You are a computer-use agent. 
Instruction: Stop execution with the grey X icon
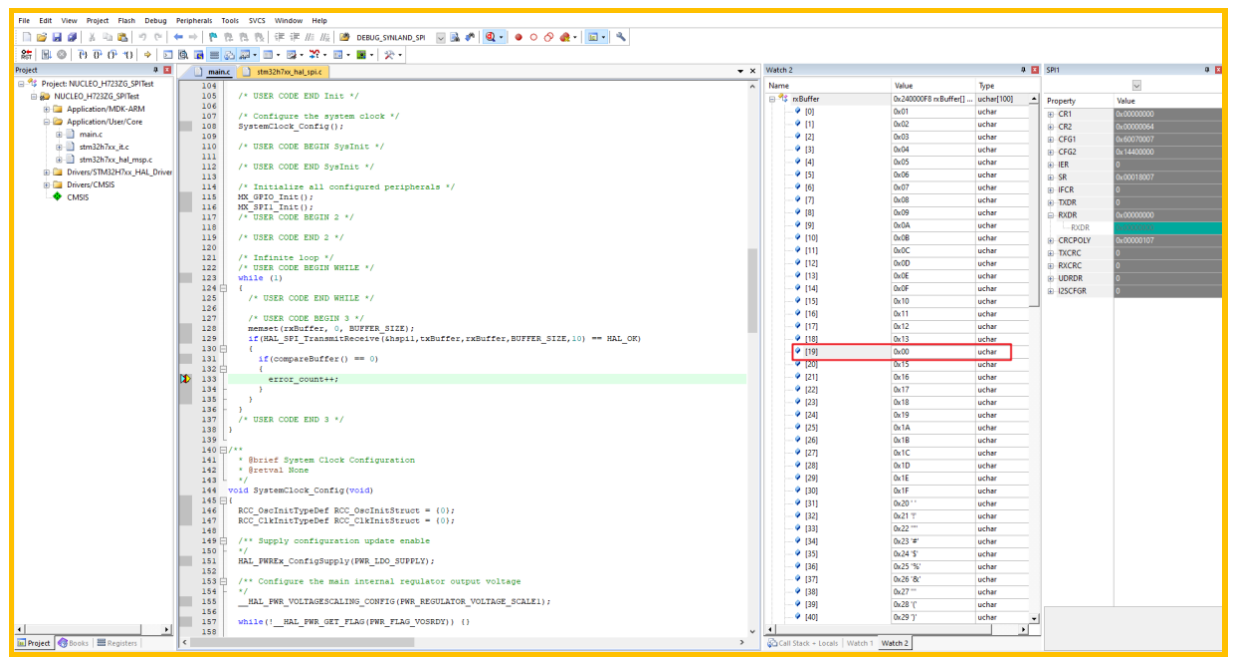coord(61,55)
